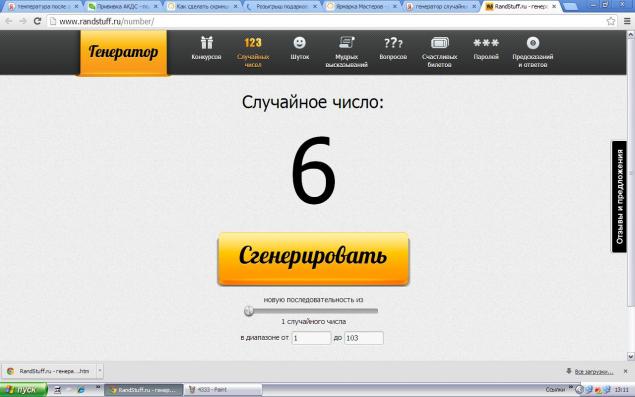635x397 pixels.
Task: Open the Отзывы и предложения side tab
Action: [619, 196]
